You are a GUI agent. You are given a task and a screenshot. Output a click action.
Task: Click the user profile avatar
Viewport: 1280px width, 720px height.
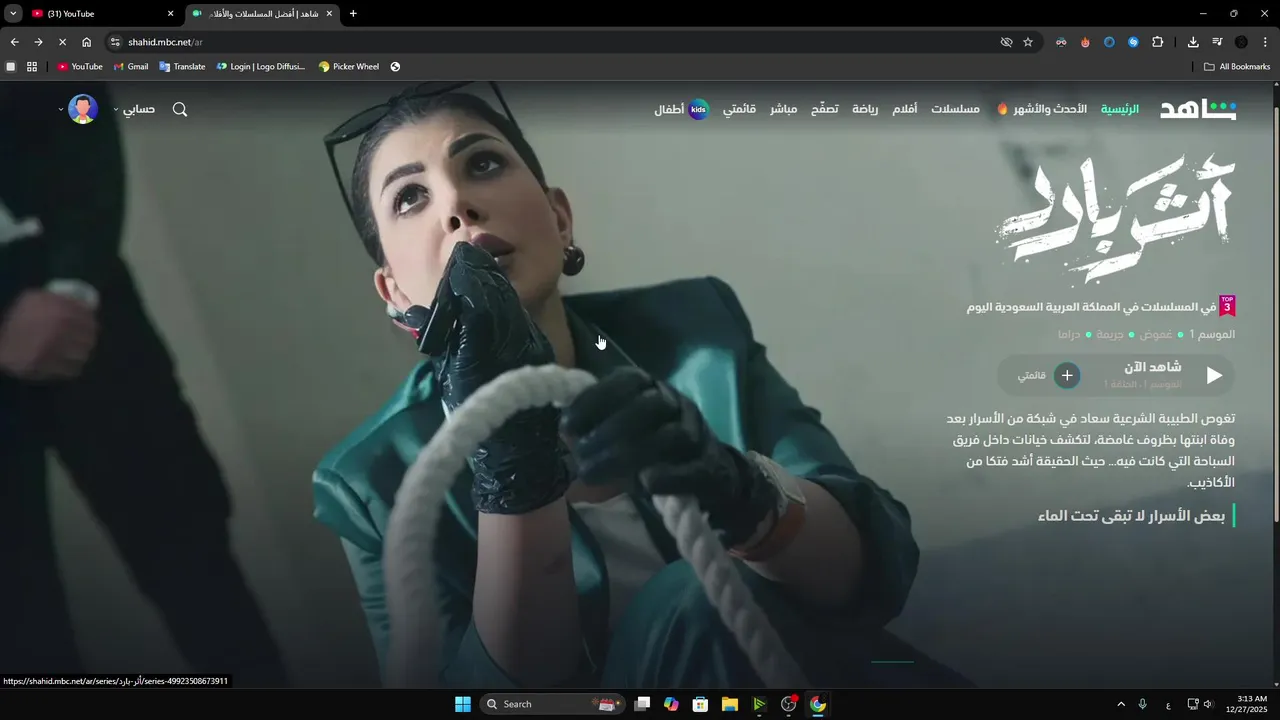[x=83, y=109]
